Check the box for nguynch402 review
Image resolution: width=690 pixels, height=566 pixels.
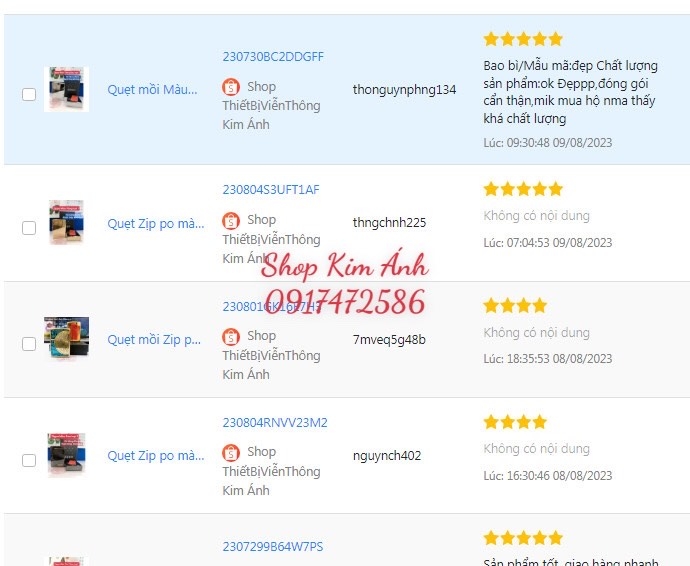coord(29,460)
